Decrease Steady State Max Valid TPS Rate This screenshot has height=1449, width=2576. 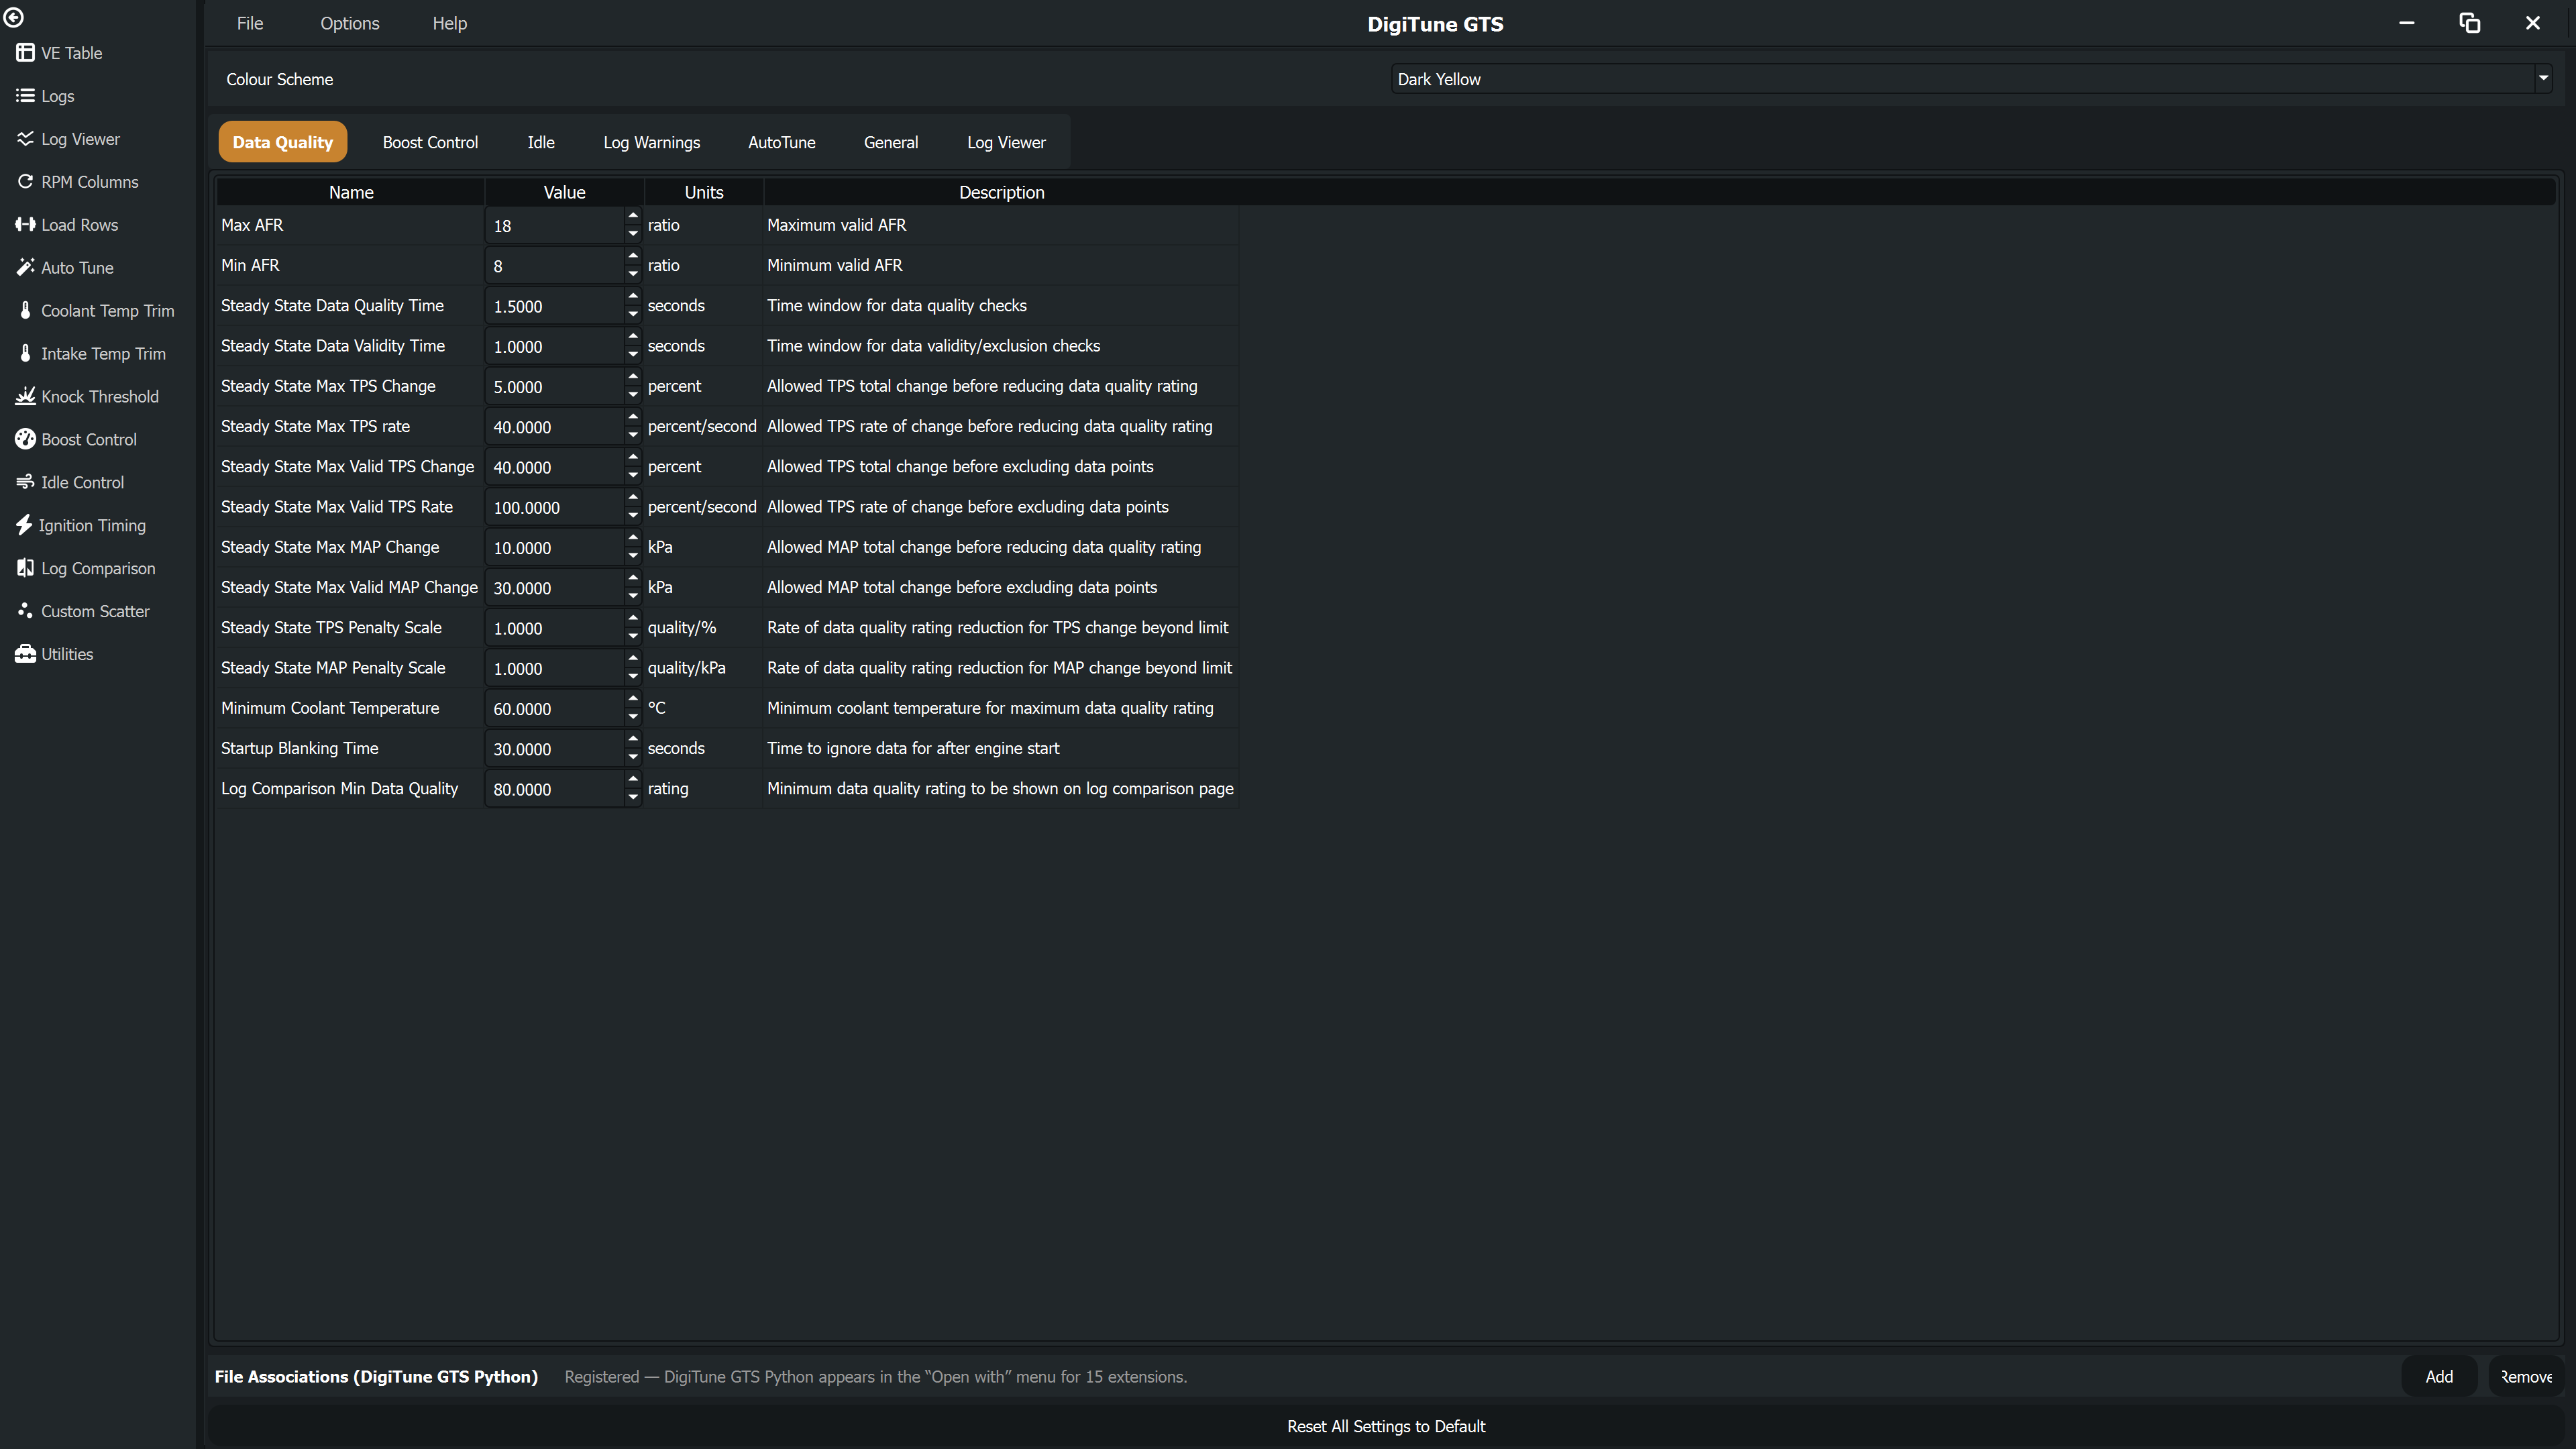633,516
